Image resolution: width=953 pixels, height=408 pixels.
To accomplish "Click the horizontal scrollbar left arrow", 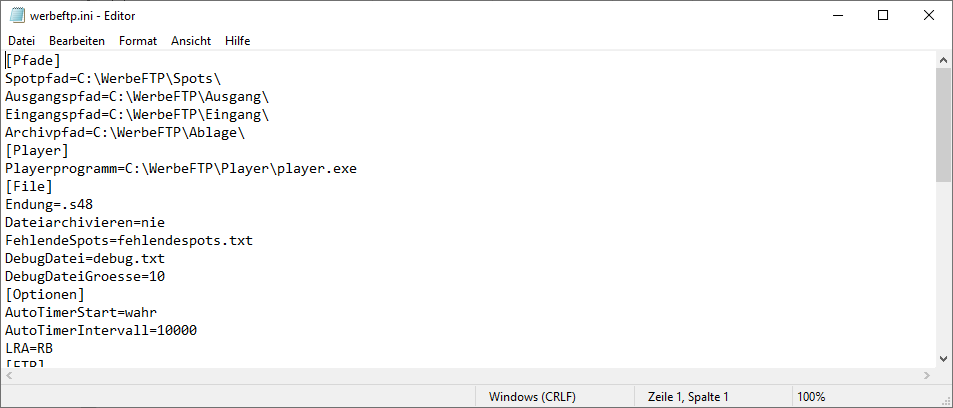I will click(x=9, y=376).
